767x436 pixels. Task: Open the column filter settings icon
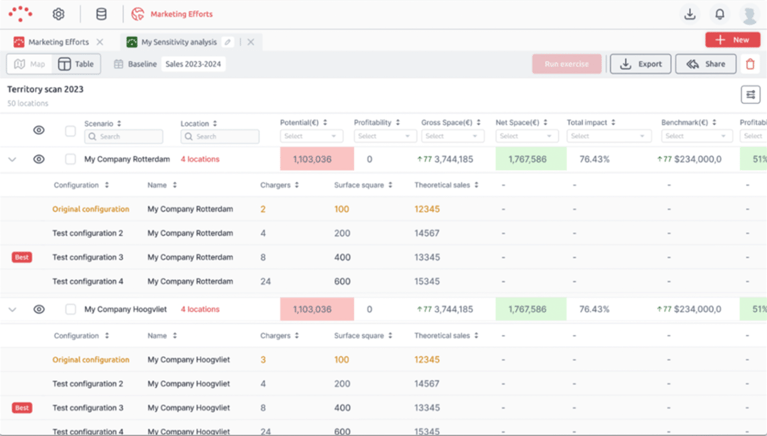click(750, 95)
